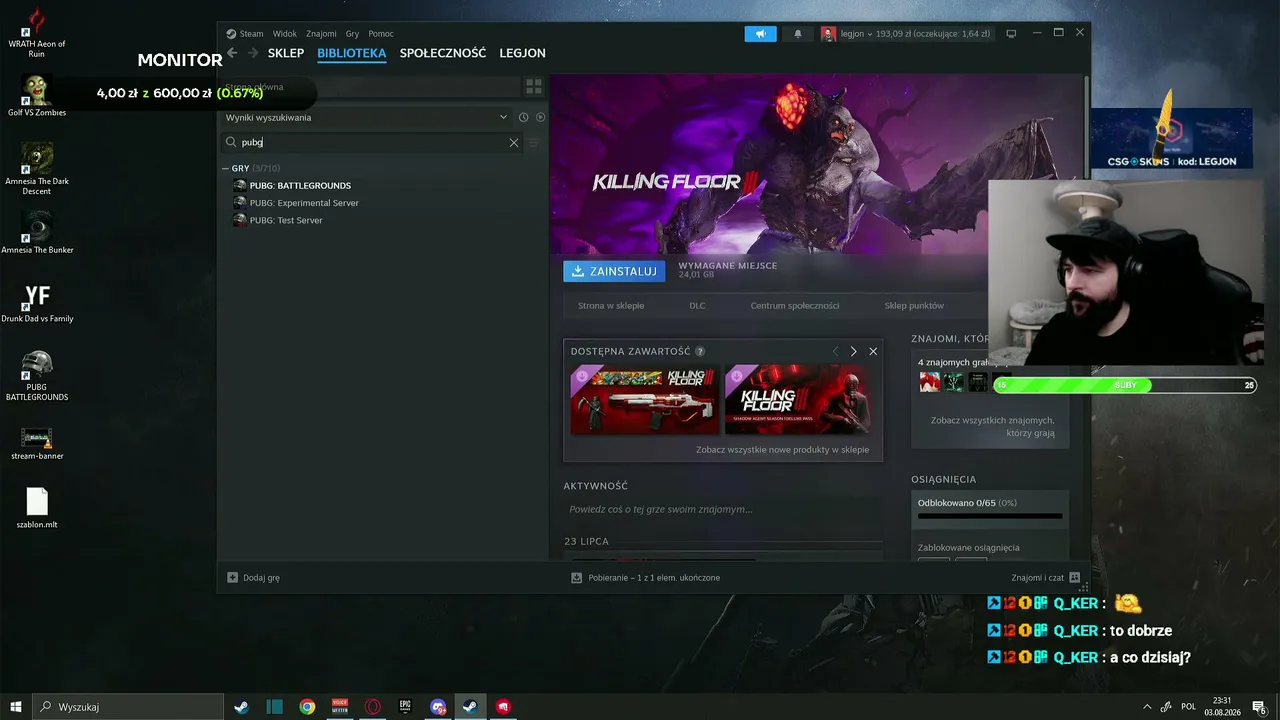Click Zobacz wszystkie nowe produkty w sklepie
Image resolution: width=1280 pixels, height=720 pixels.
coord(782,450)
